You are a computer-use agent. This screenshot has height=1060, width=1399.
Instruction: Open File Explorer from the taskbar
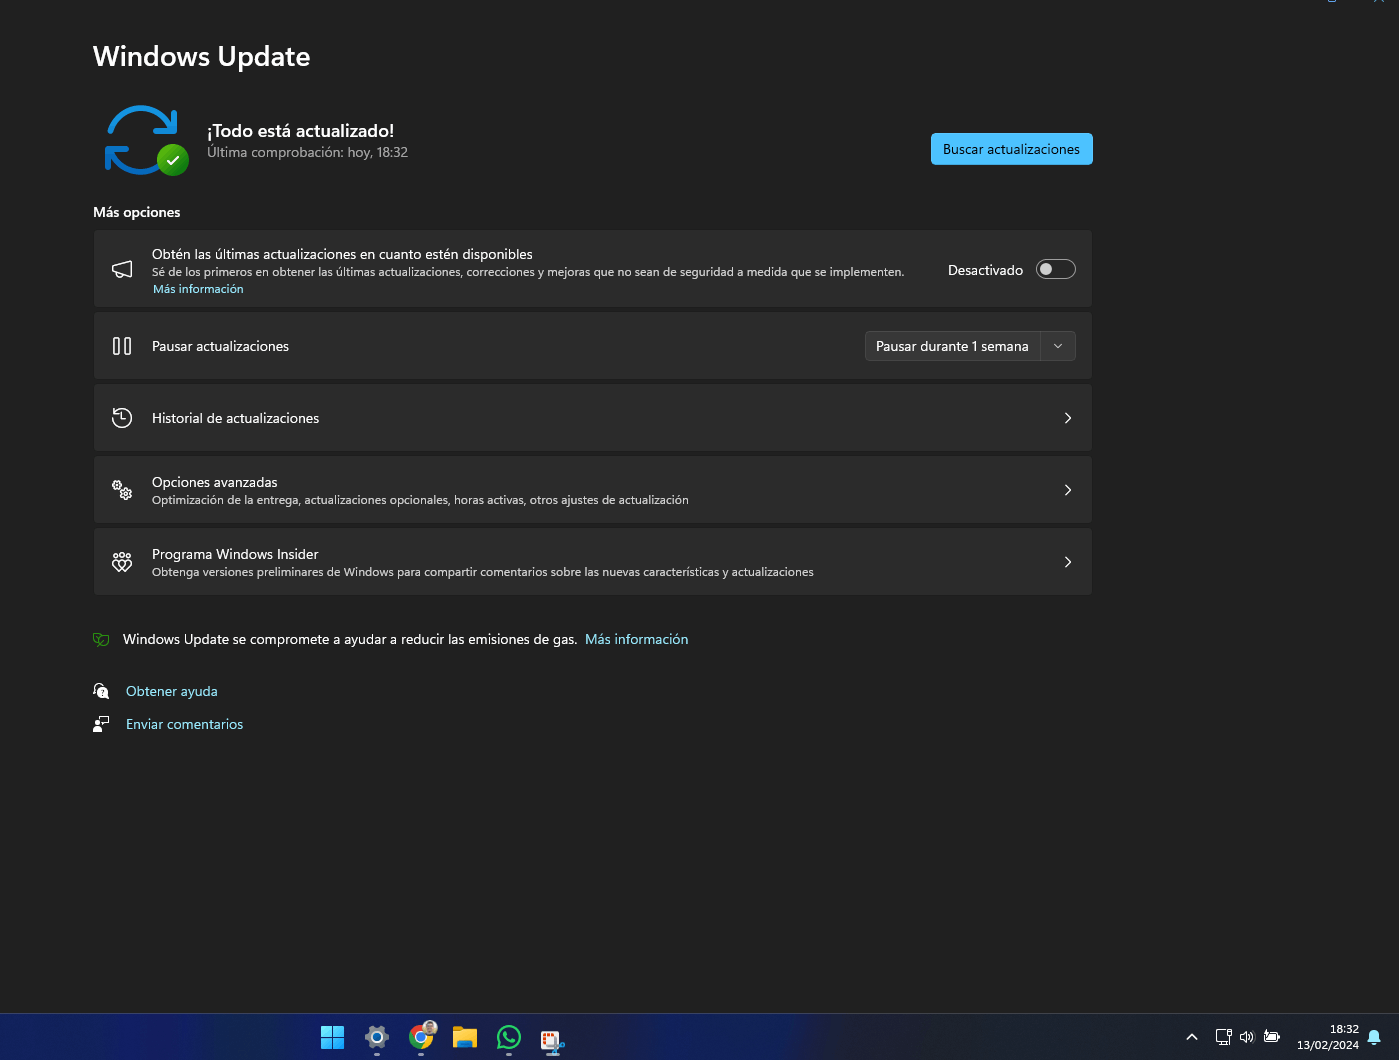coord(465,1037)
